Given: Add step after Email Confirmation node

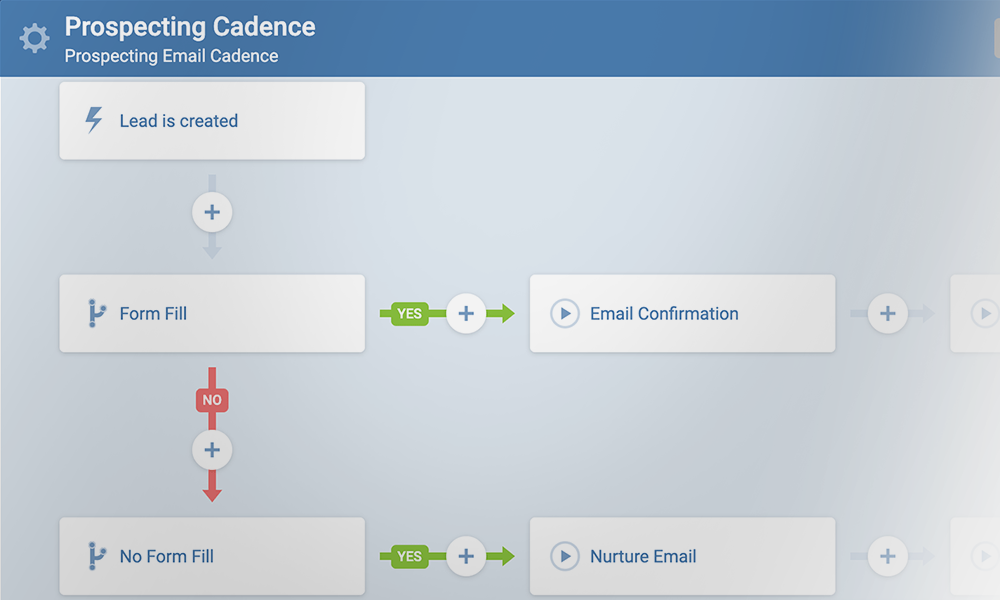Looking at the screenshot, I should tap(887, 313).
